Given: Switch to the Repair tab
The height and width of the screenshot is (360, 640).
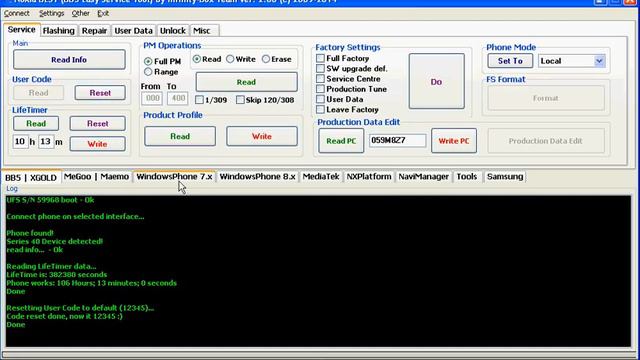Looking at the screenshot, I should [x=94, y=31].
